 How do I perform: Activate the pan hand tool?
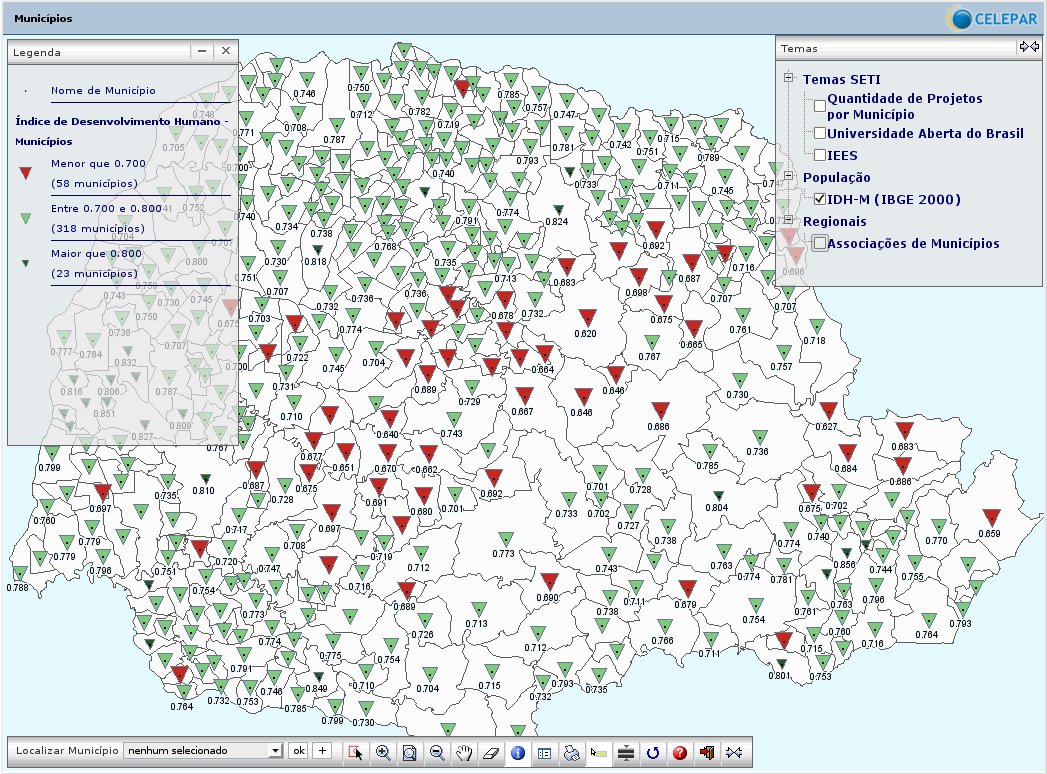tap(464, 752)
